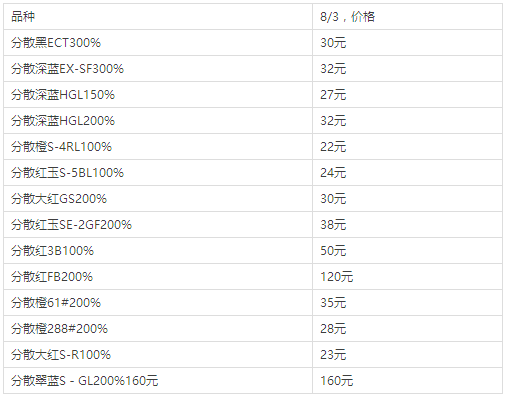
Task: Select the 27元 price cell
Action: [407, 95]
